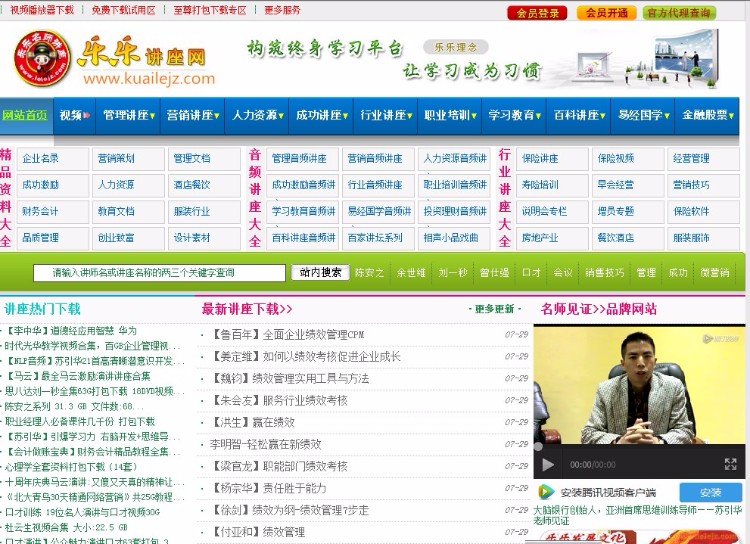Open 杜云生视频合集 link

click(x=66, y=527)
